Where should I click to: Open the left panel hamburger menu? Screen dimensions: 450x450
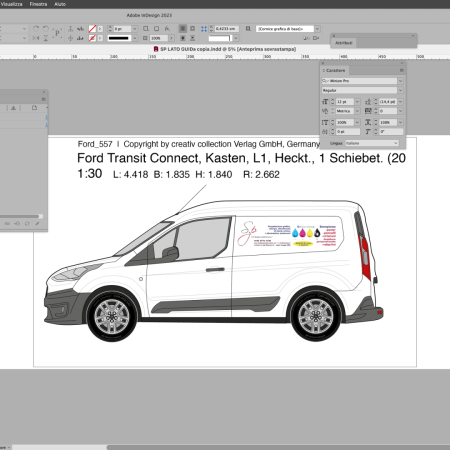[x=43, y=99]
